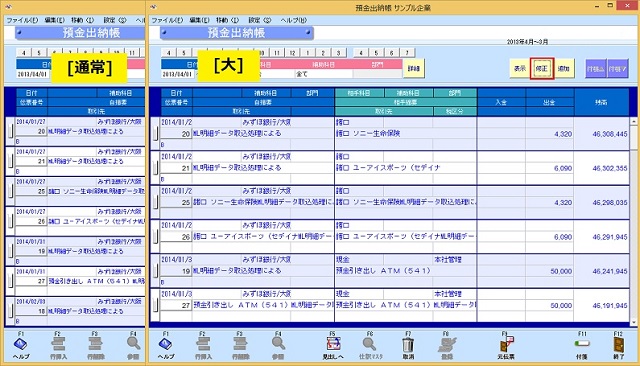Open 設定(S) menu in right window

[x=259, y=20]
